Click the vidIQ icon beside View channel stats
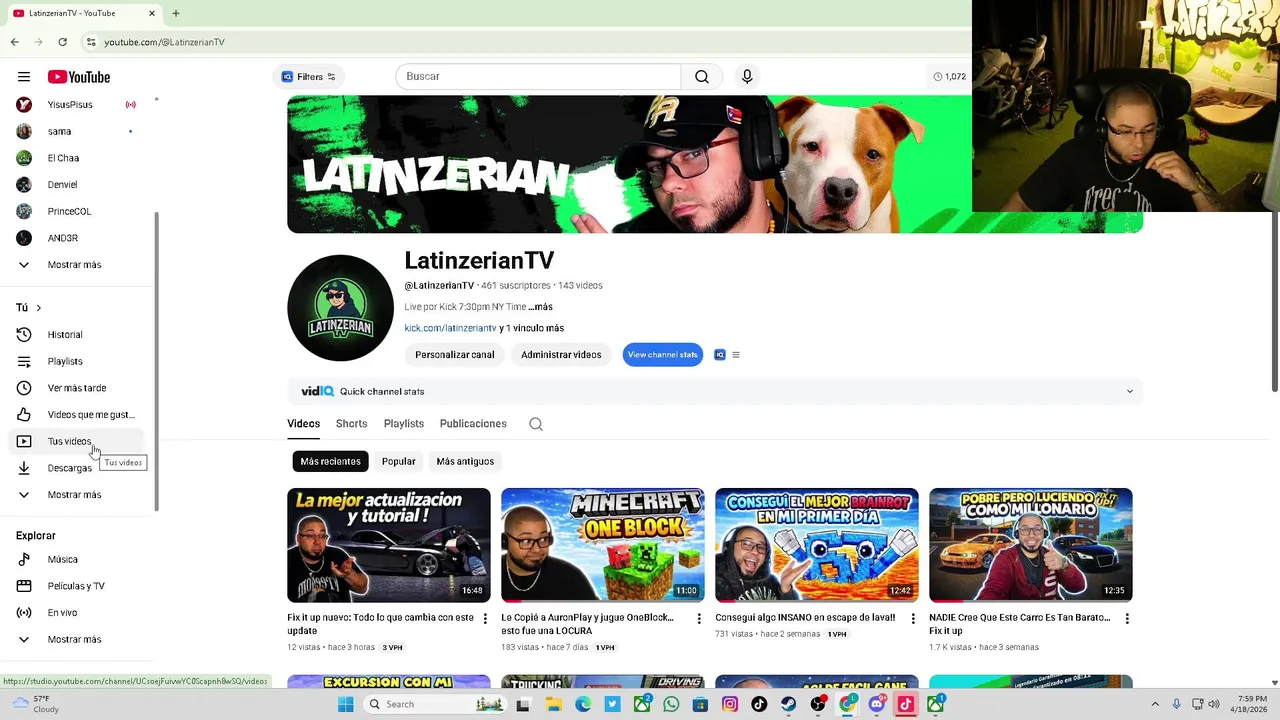 [719, 355]
